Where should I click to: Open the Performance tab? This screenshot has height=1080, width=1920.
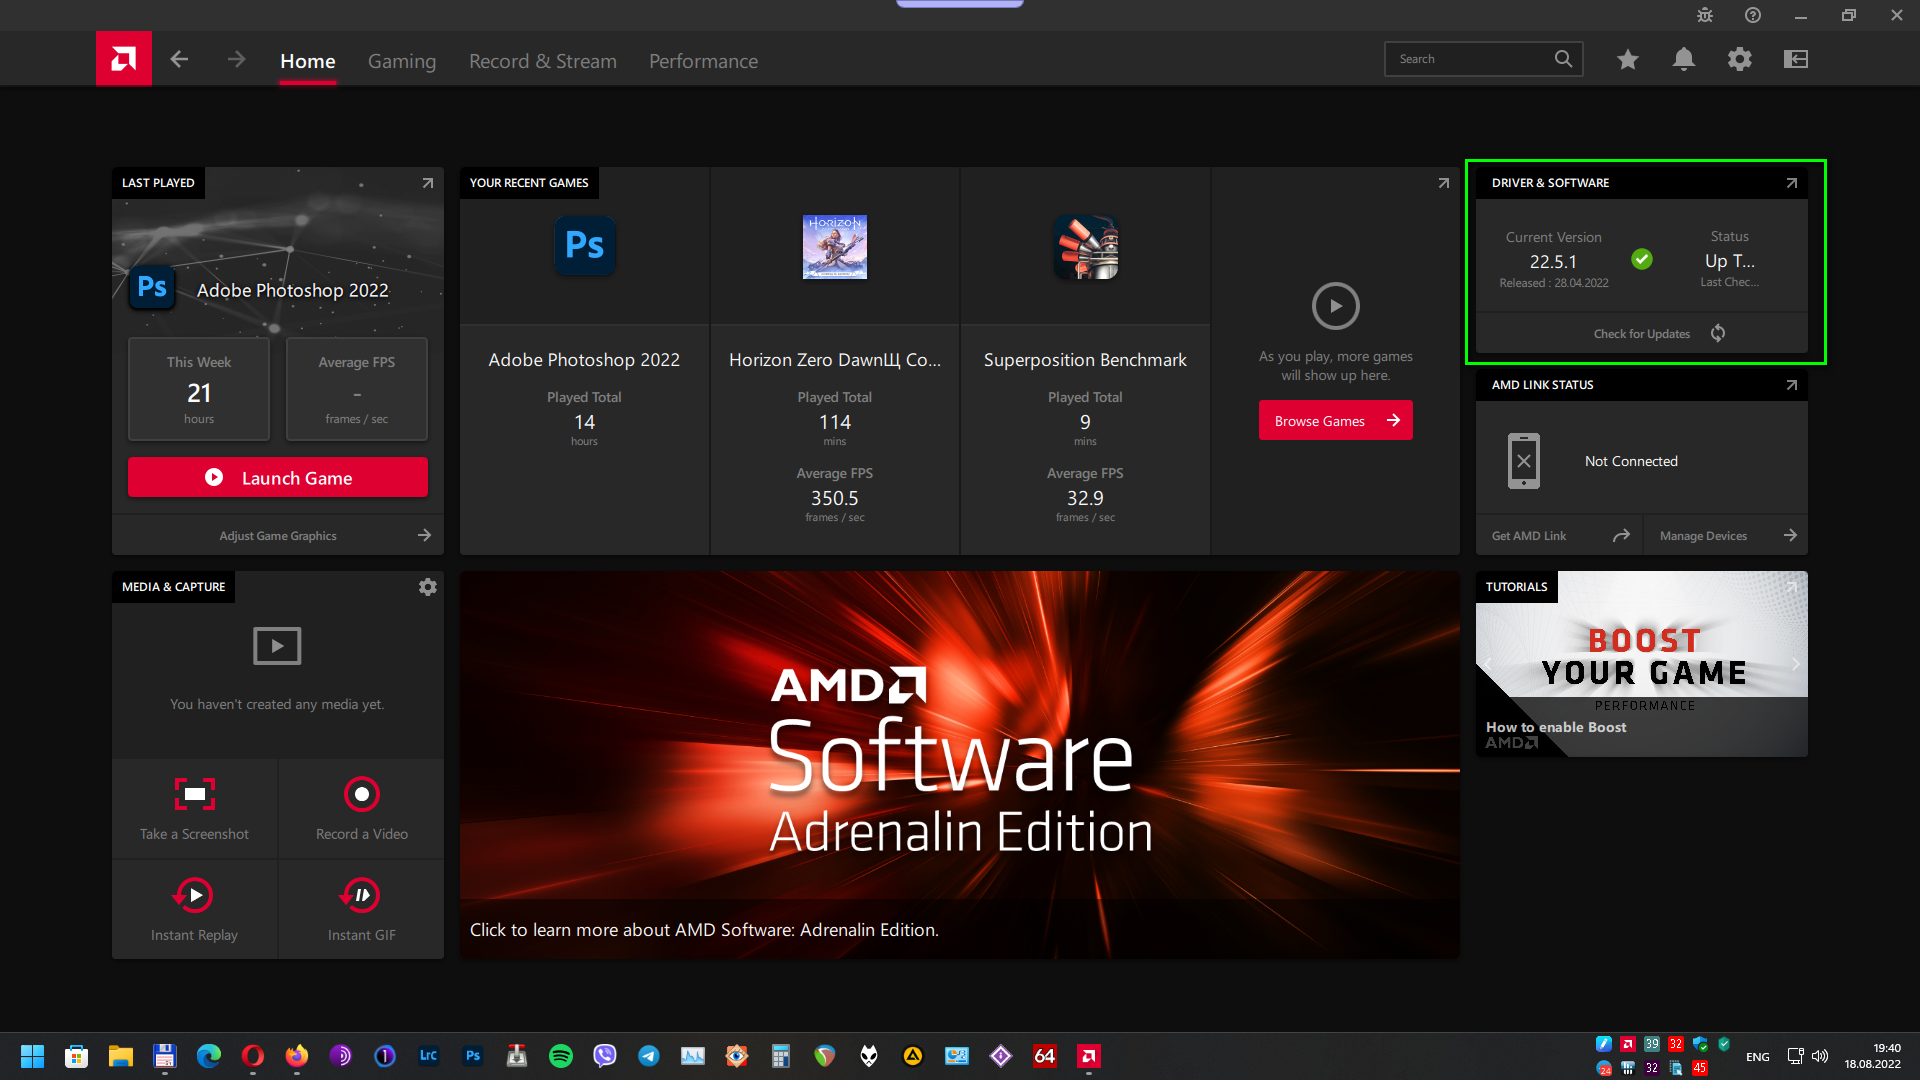tap(703, 61)
